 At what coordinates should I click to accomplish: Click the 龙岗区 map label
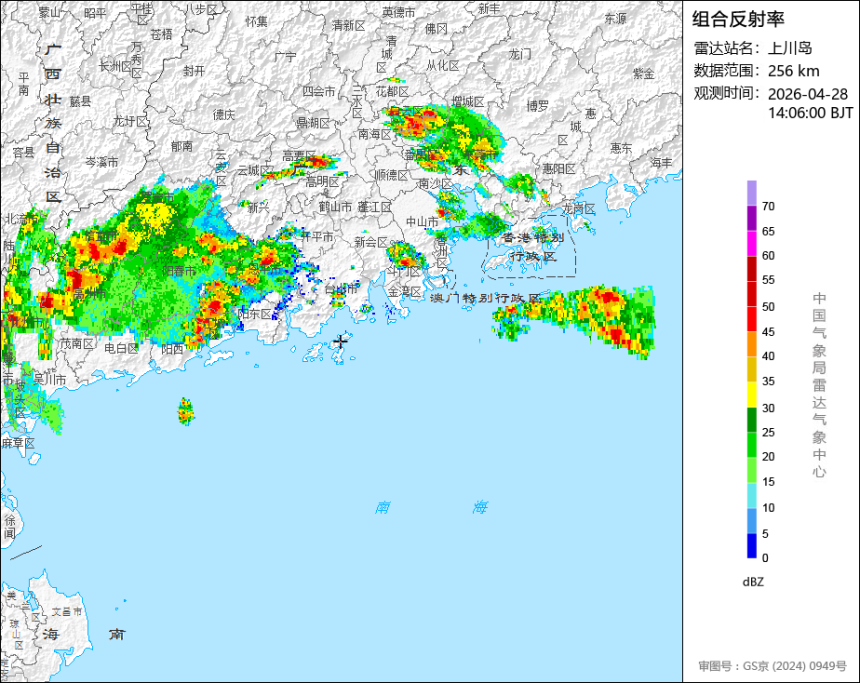(x=579, y=209)
